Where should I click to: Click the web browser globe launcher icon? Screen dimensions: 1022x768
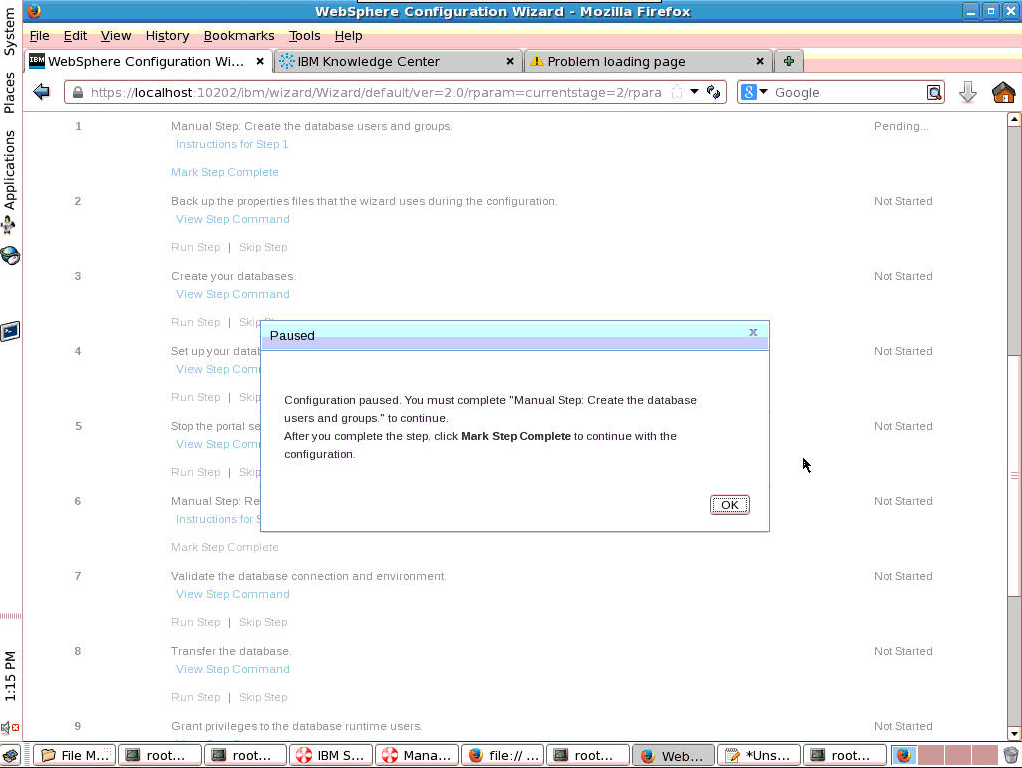pyautogui.click(x=10, y=256)
